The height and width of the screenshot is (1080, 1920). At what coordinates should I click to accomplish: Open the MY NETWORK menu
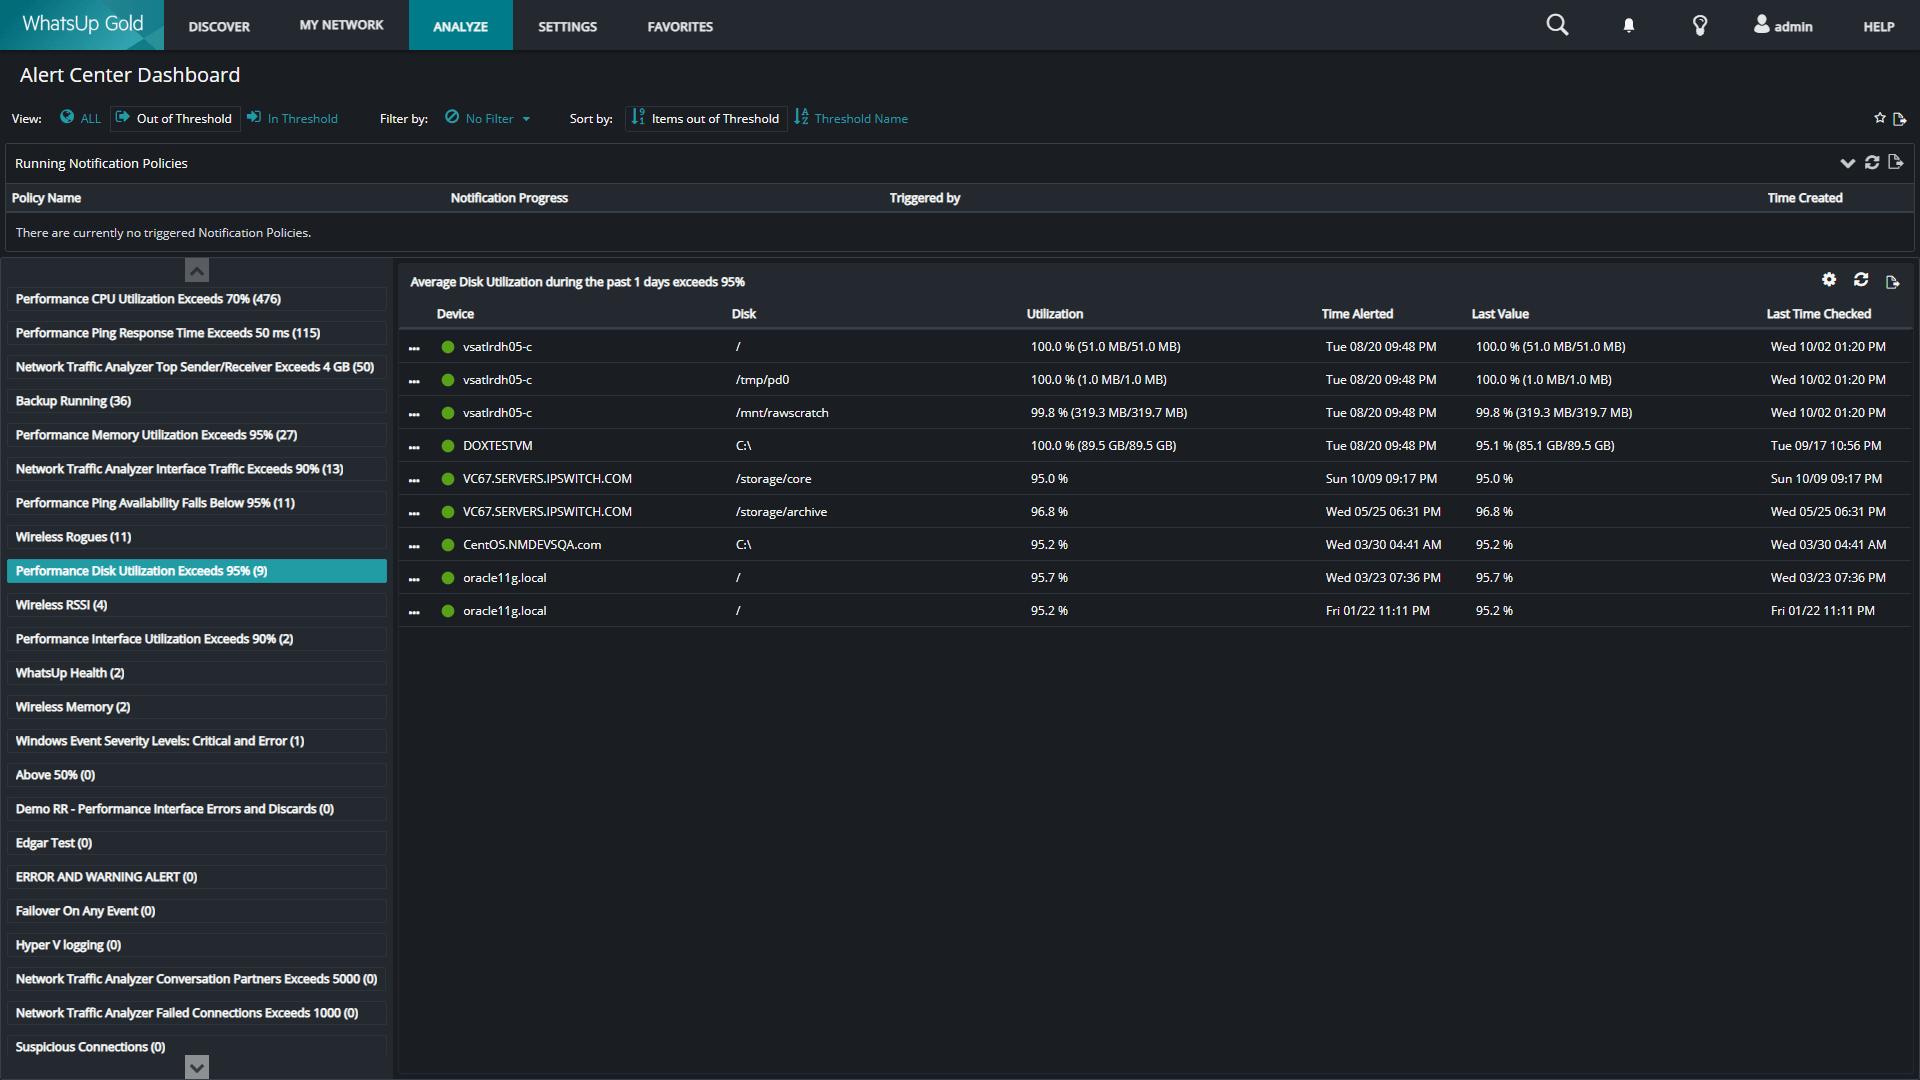click(x=341, y=25)
